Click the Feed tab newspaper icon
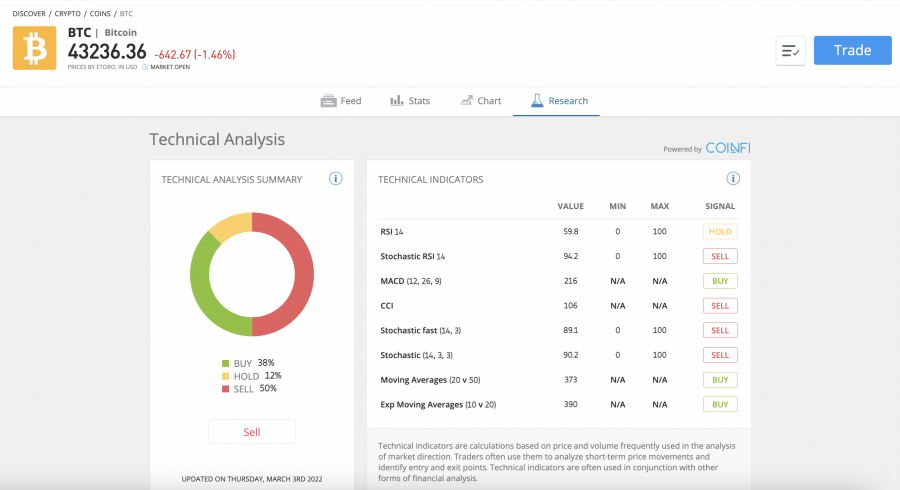This screenshot has width=900, height=490. [328, 101]
